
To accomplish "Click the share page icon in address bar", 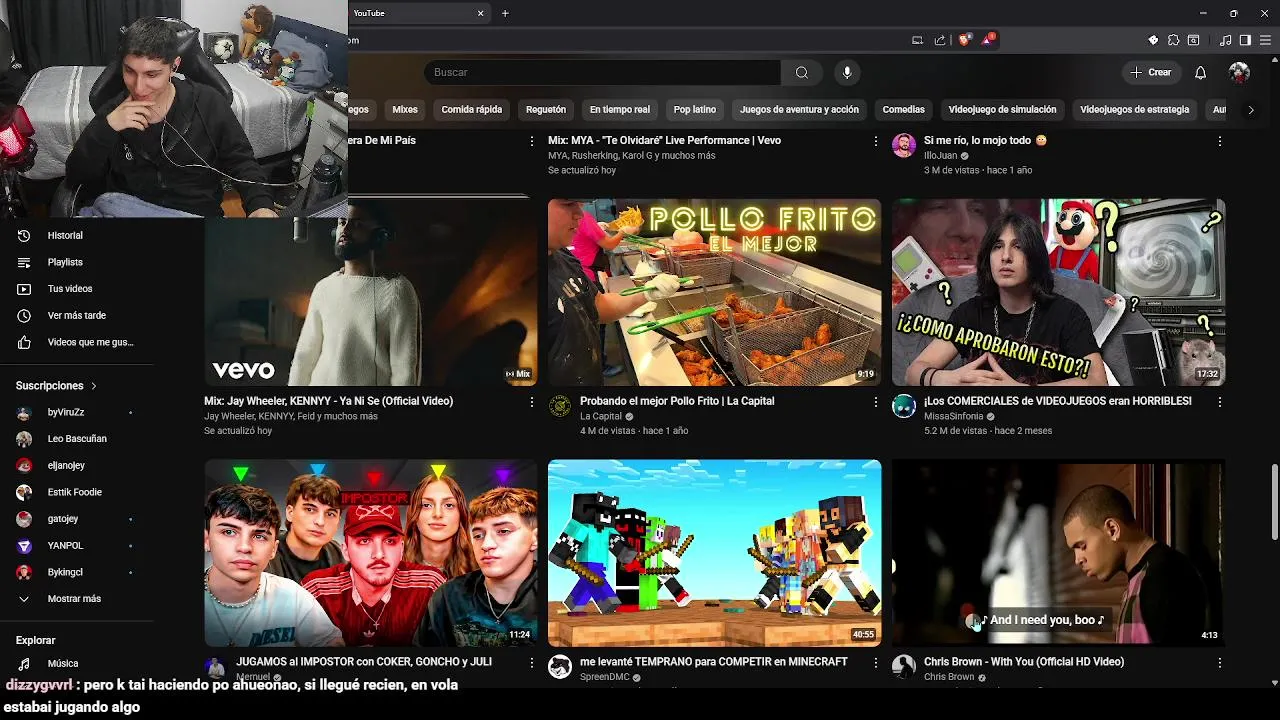I will pyautogui.click(x=940, y=40).
